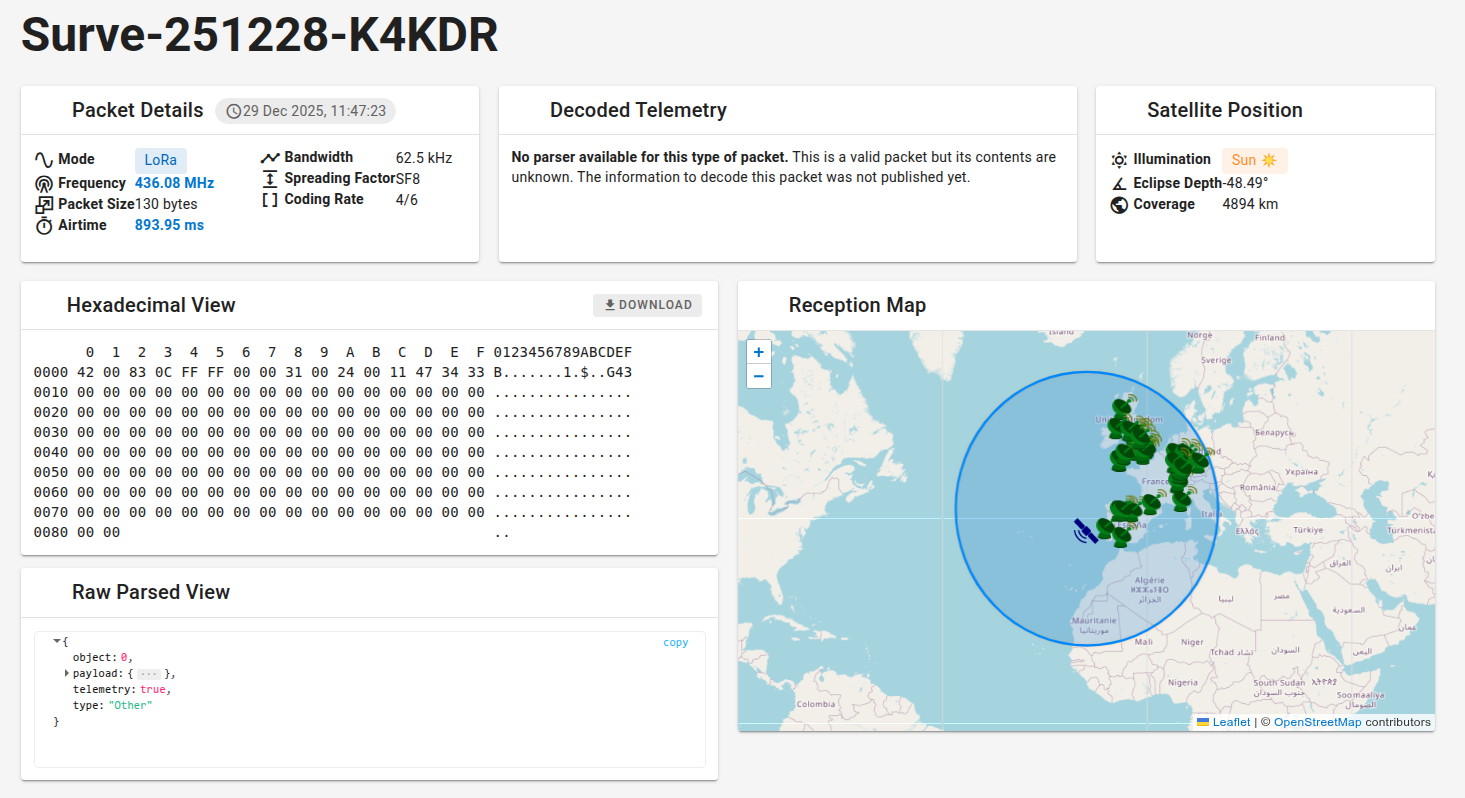Click the Packet Size icon
This screenshot has width=1465, height=798.
coord(44,205)
